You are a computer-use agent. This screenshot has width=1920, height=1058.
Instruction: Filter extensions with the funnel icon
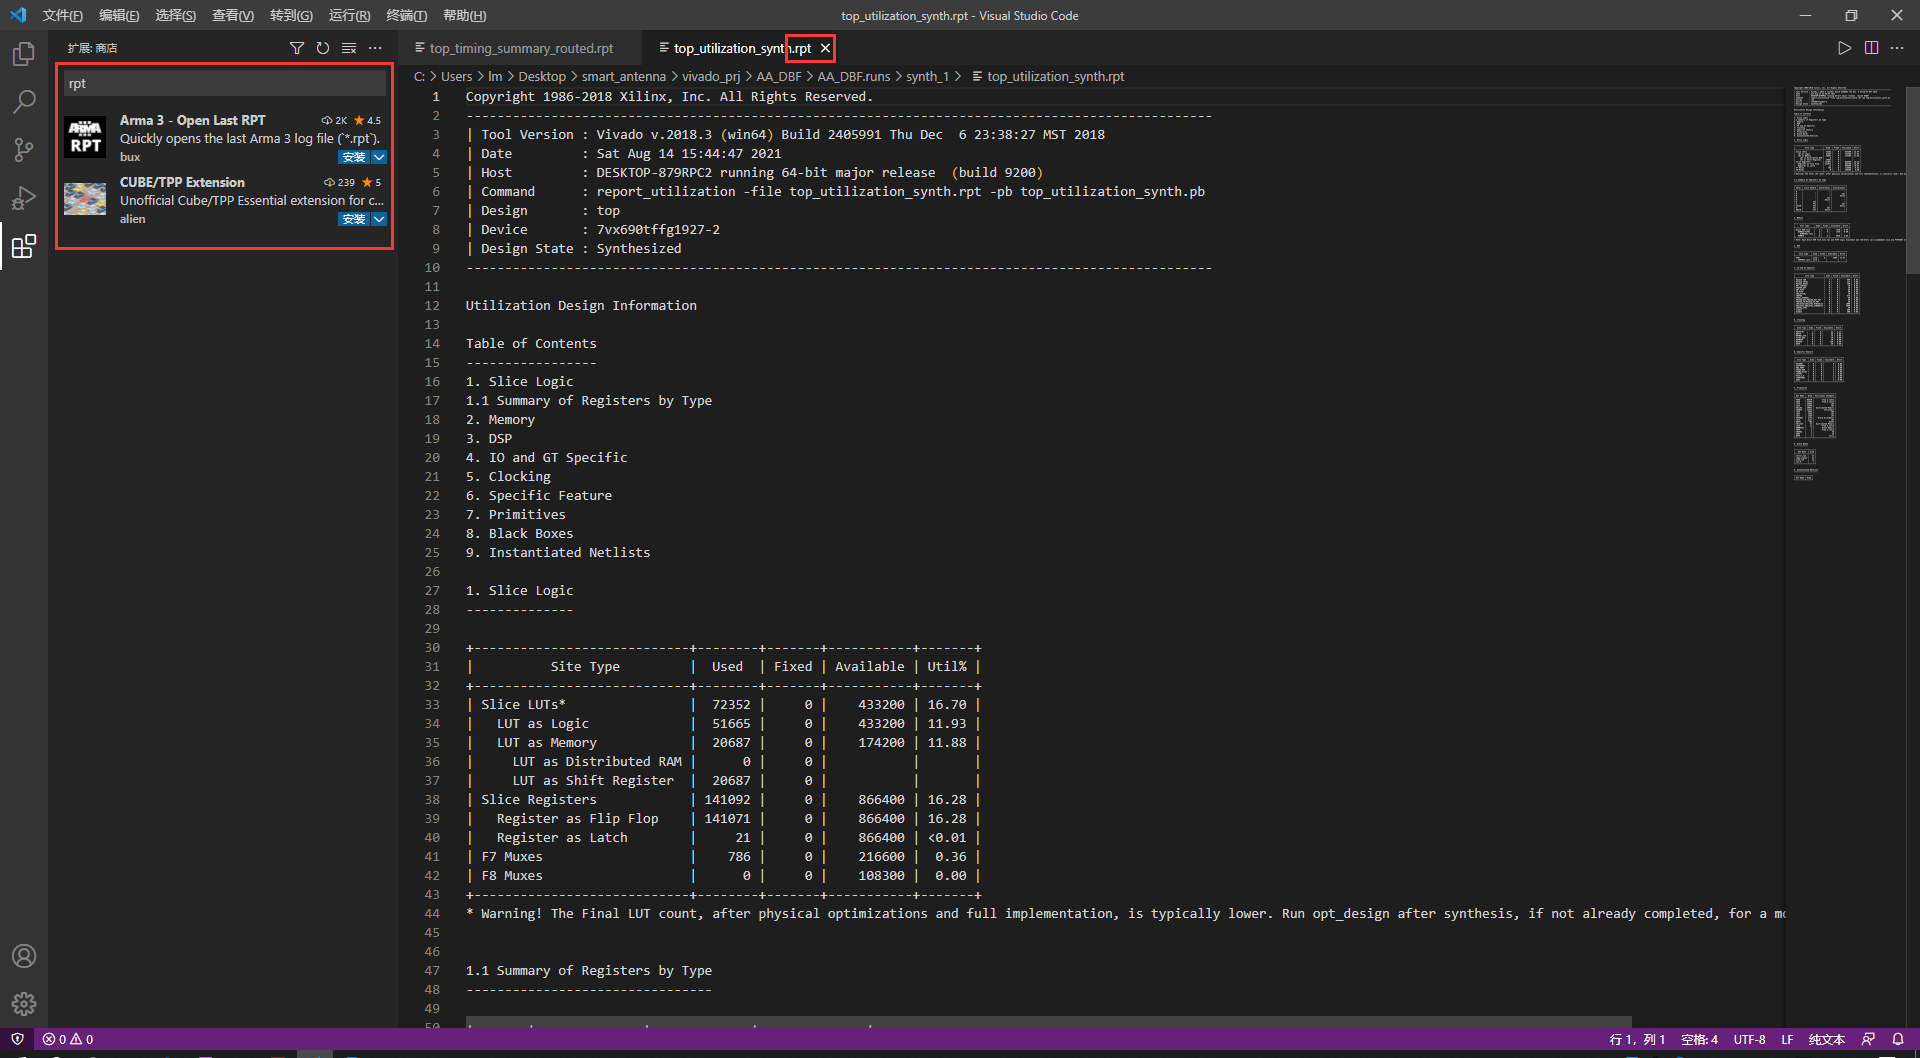(x=297, y=48)
